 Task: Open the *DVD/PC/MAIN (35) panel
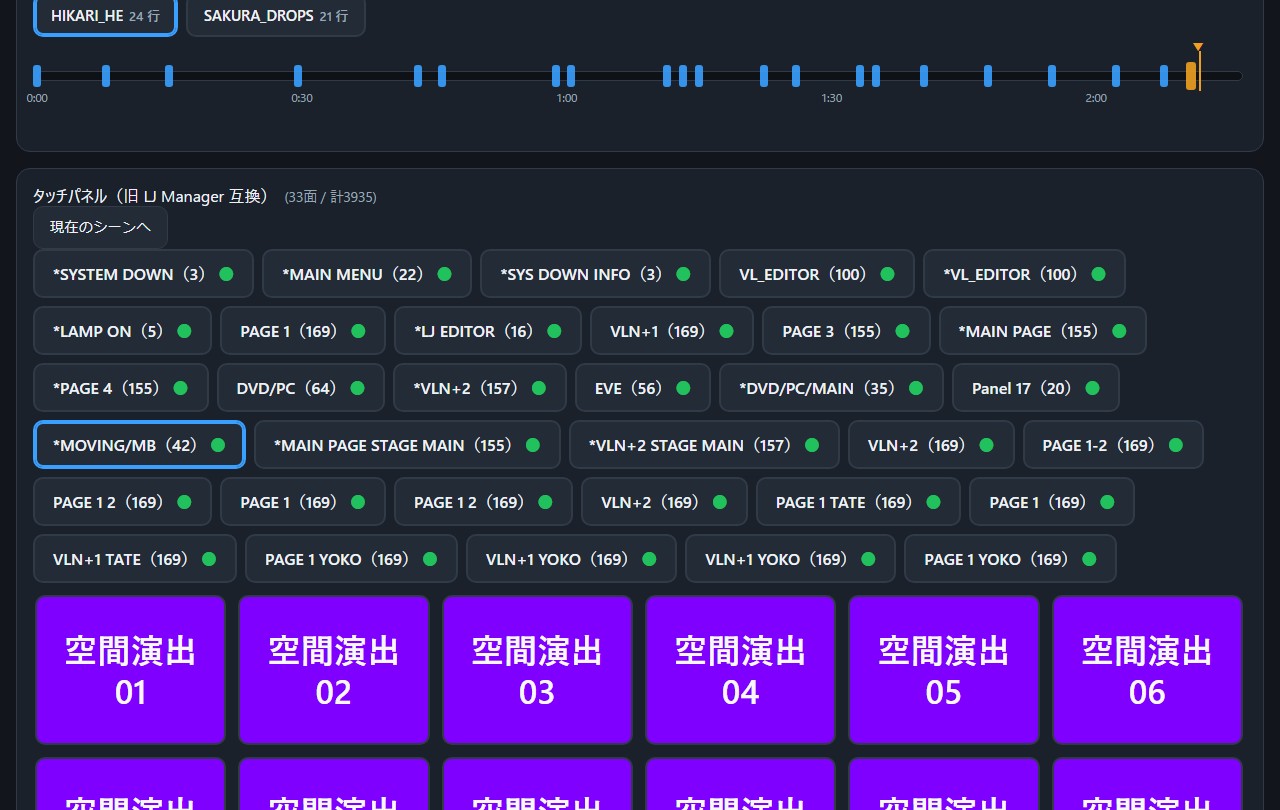click(x=831, y=388)
